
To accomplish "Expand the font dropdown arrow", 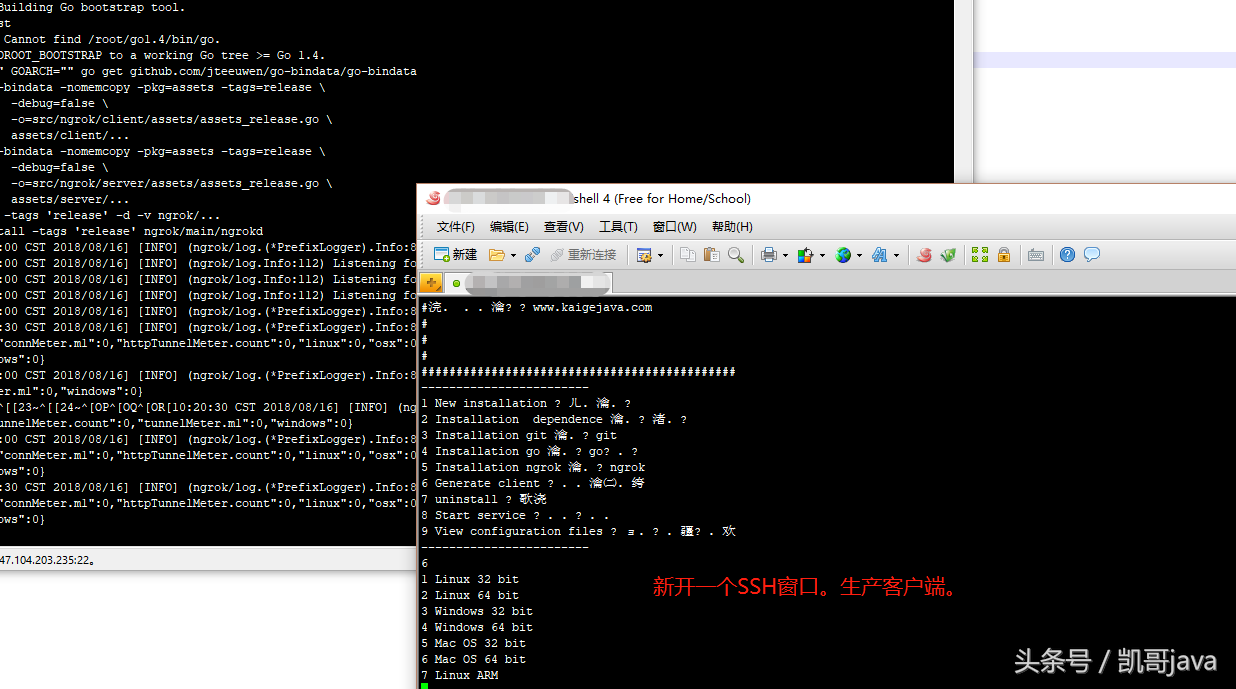I will coord(896,256).
